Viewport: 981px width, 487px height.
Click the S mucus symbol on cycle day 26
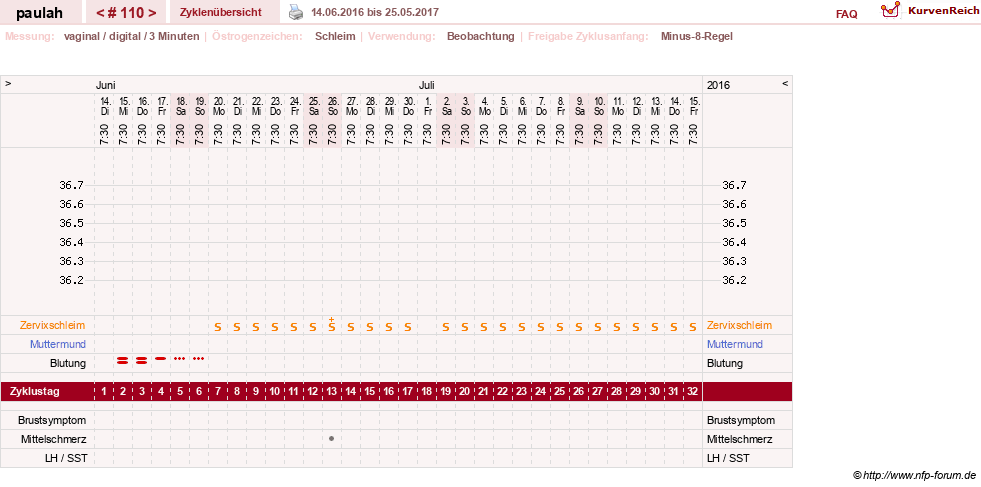pos(579,327)
